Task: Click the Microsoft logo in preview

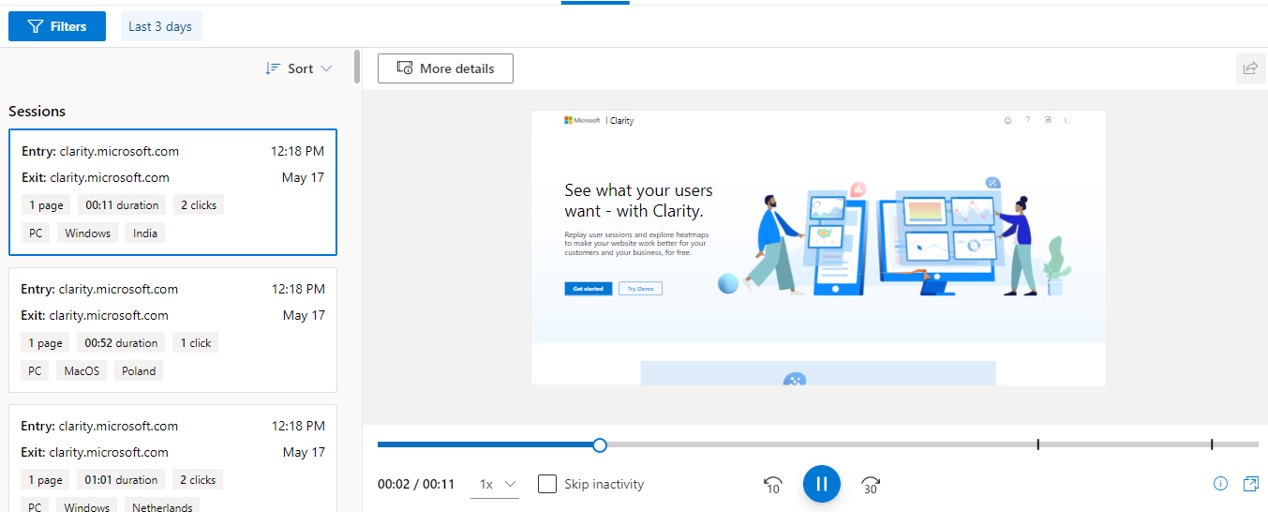Action: click(582, 120)
